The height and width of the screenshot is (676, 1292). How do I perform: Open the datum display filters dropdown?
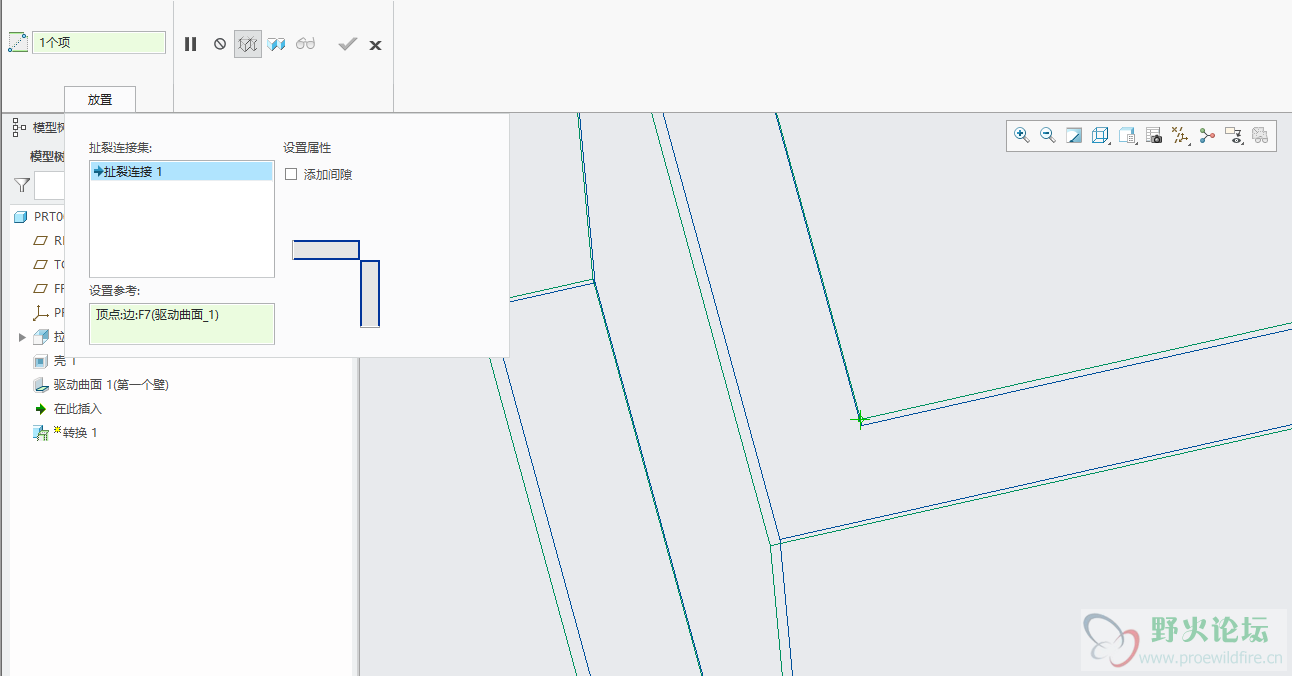click(x=1181, y=135)
